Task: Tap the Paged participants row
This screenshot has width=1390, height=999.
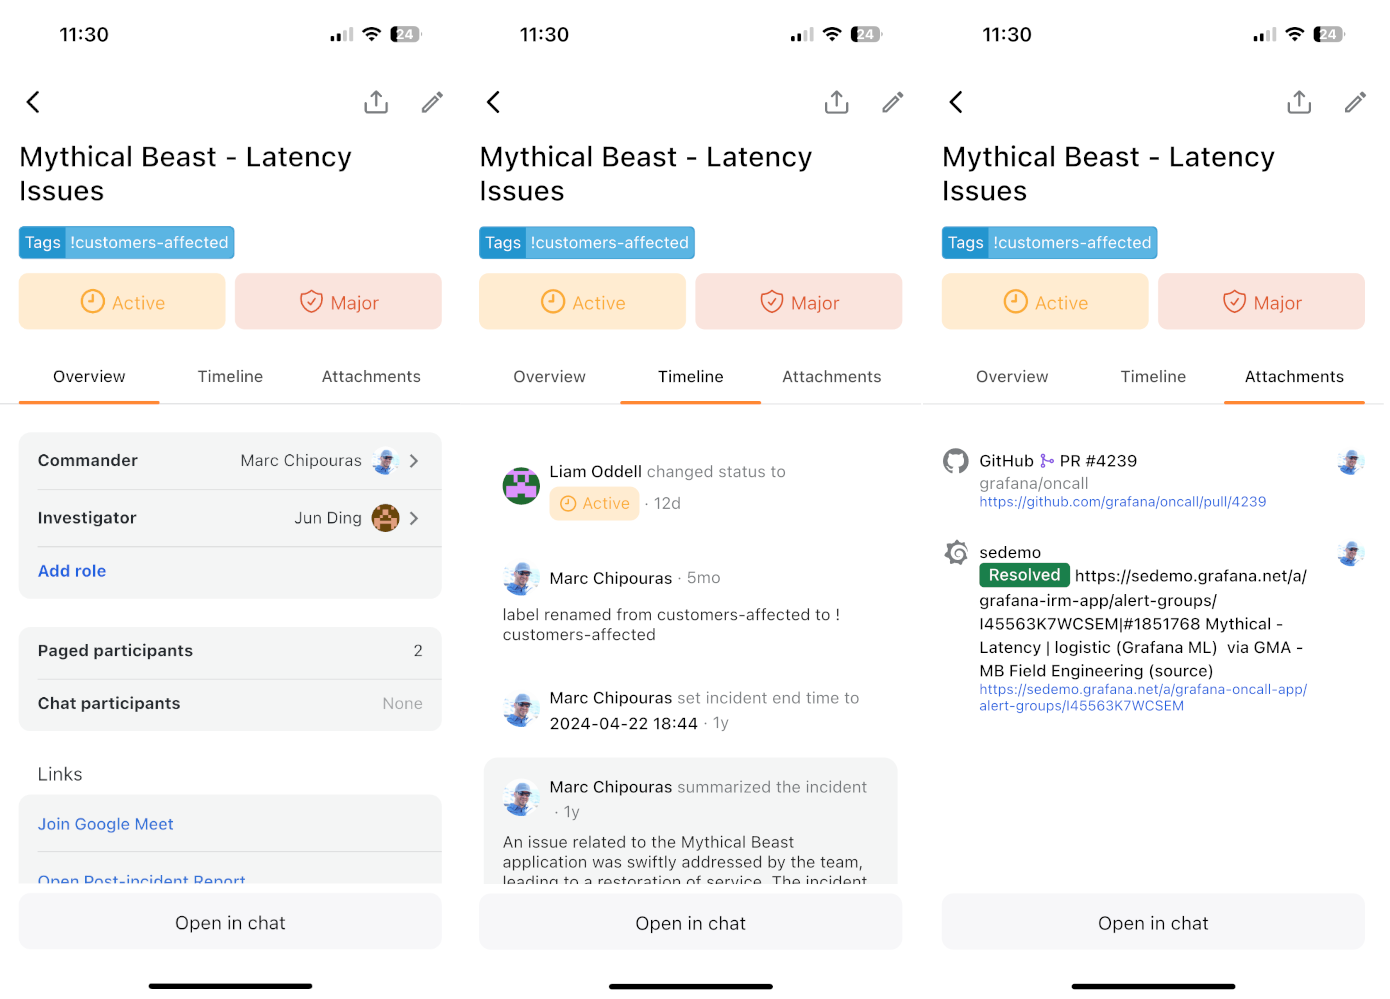Action: click(230, 651)
